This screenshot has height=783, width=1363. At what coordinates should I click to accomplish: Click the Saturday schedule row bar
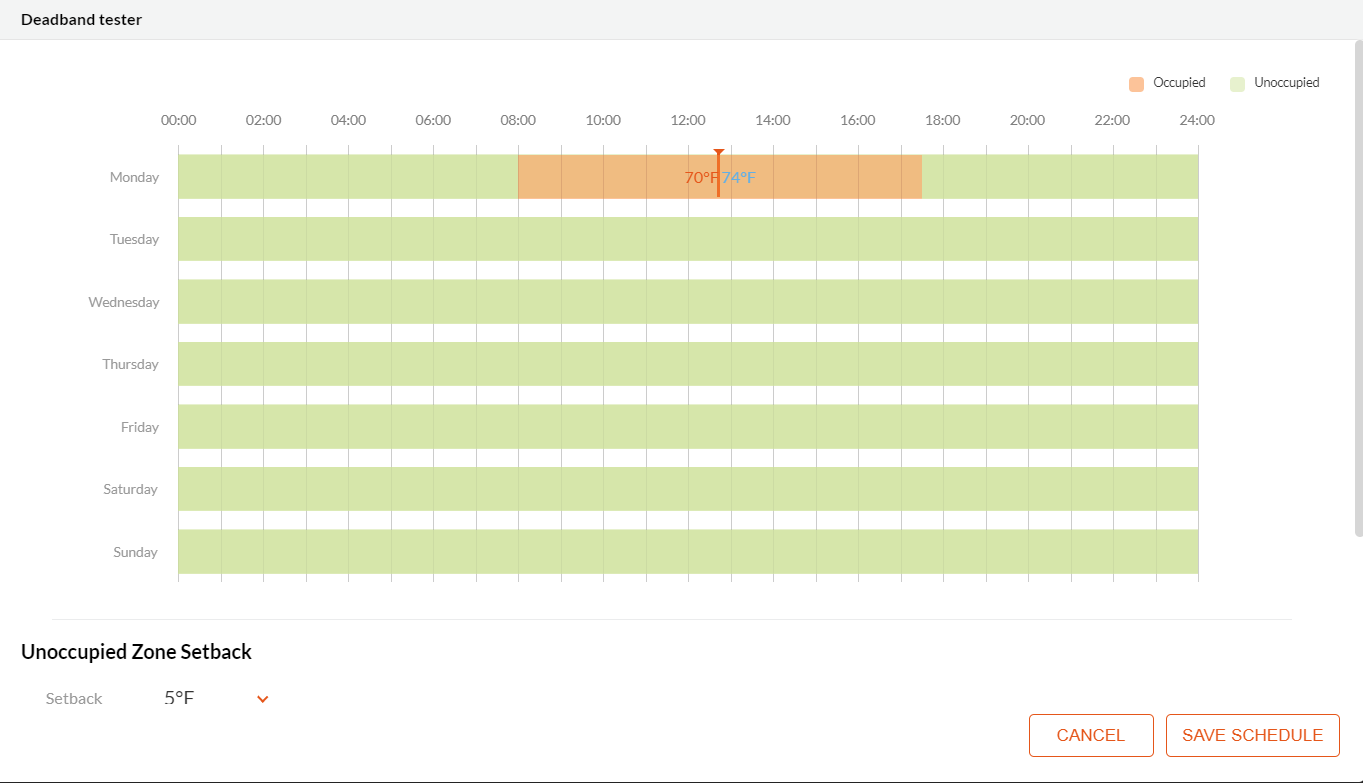688,489
